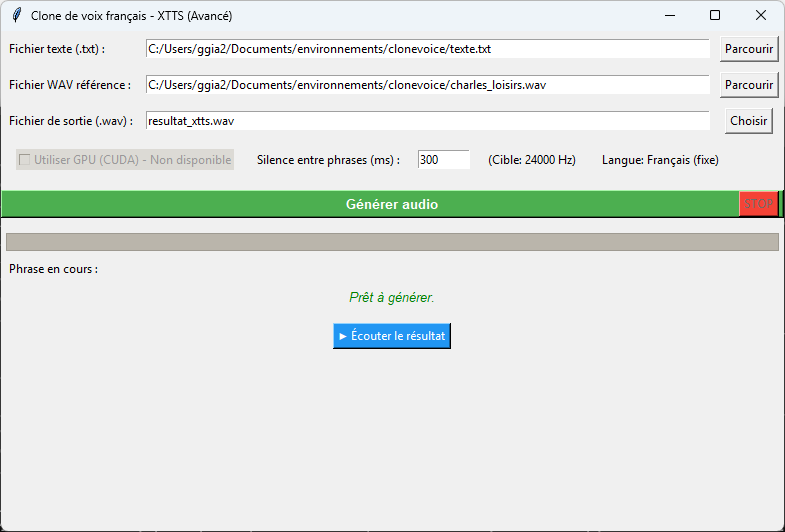This screenshot has height=532, width=785.
Task: Click the gray progress bar
Action: point(392,242)
